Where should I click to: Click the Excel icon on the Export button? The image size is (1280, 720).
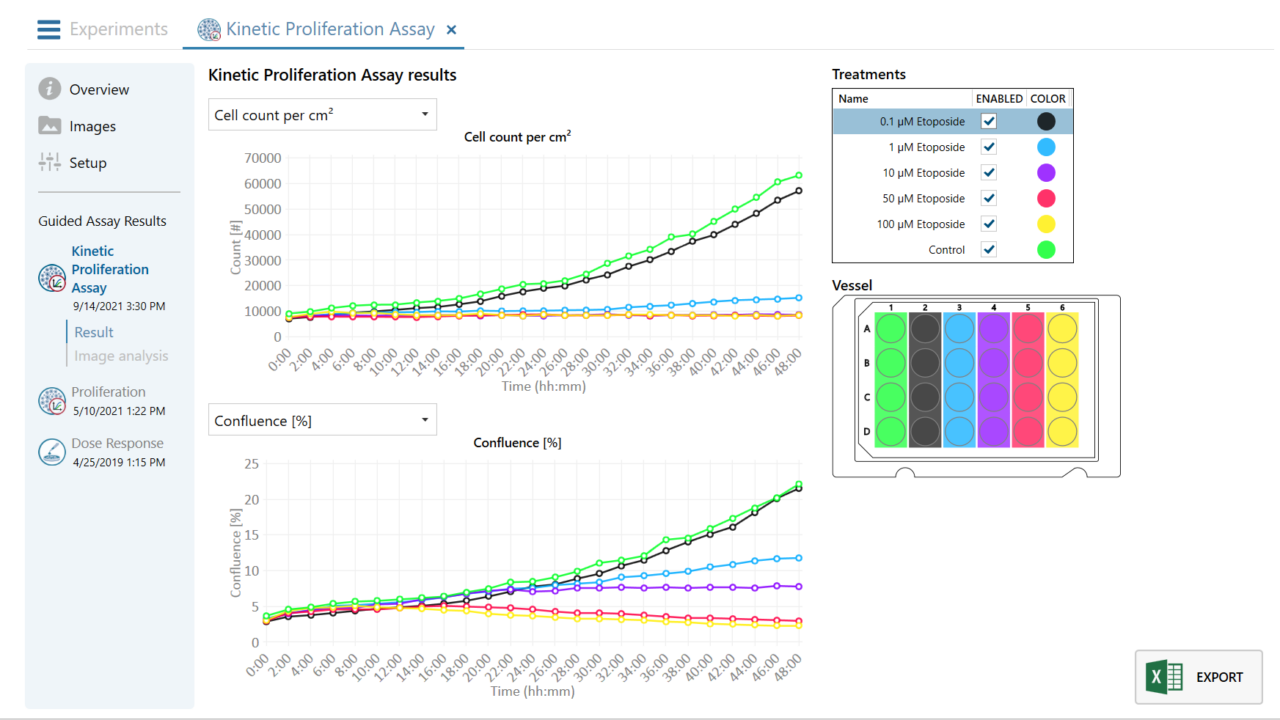point(1164,676)
